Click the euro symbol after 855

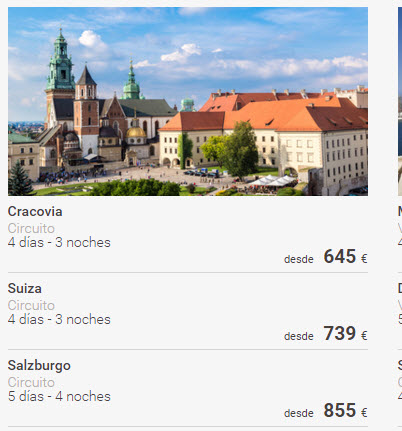364,412
